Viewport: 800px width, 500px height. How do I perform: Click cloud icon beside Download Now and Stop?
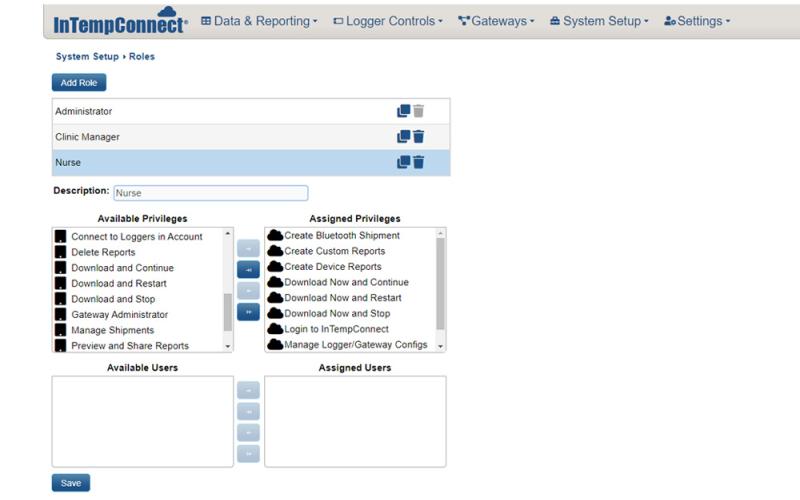coord(275,313)
